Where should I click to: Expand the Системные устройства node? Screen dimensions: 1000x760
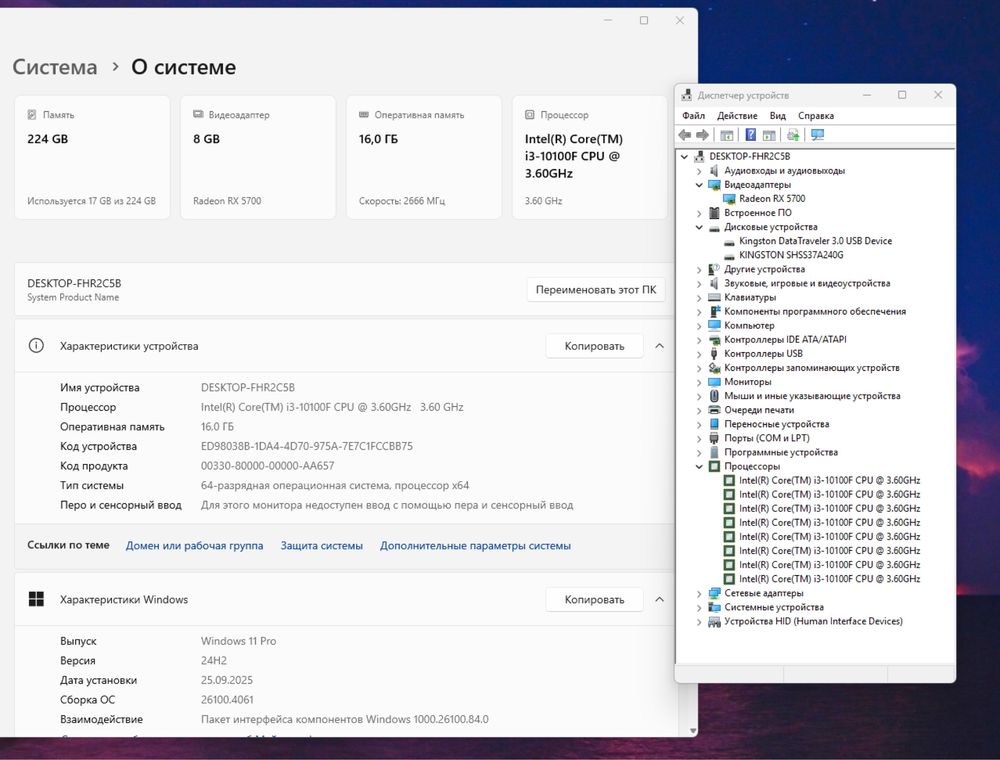click(699, 608)
